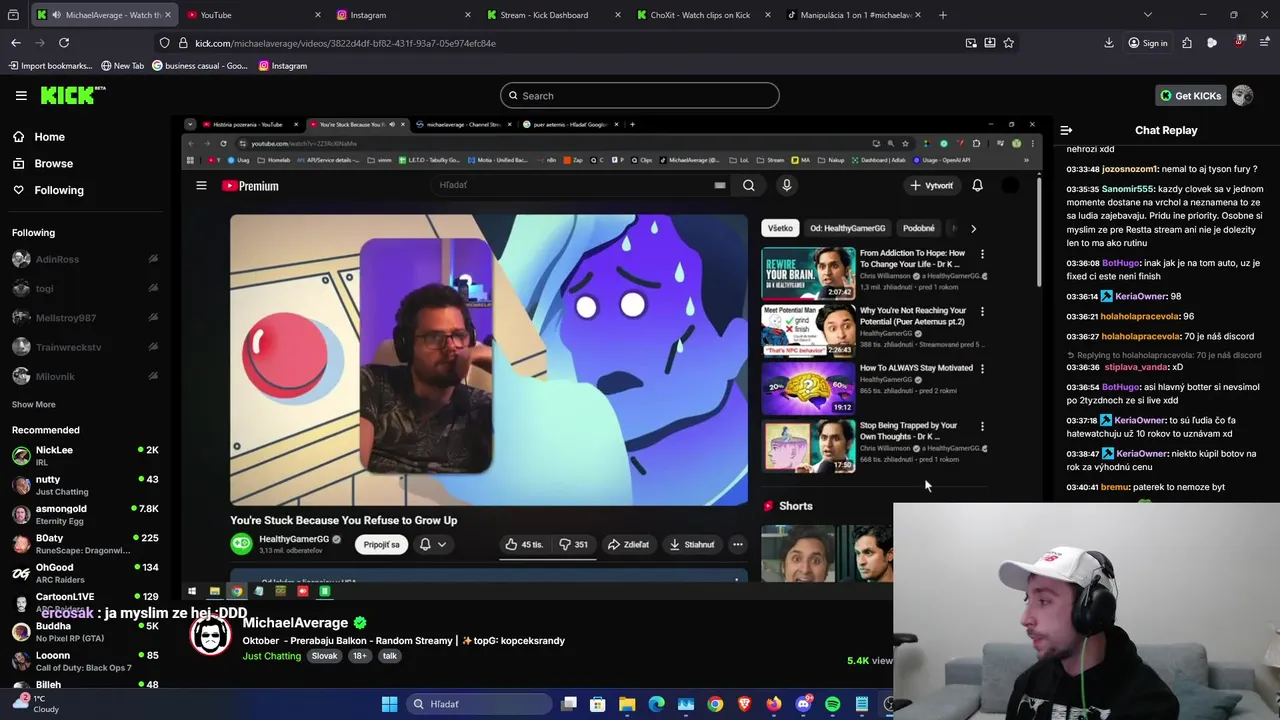Open Instagram bookmark in bookmarks bar
Screen dimensions: 1280x720
tap(282, 66)
